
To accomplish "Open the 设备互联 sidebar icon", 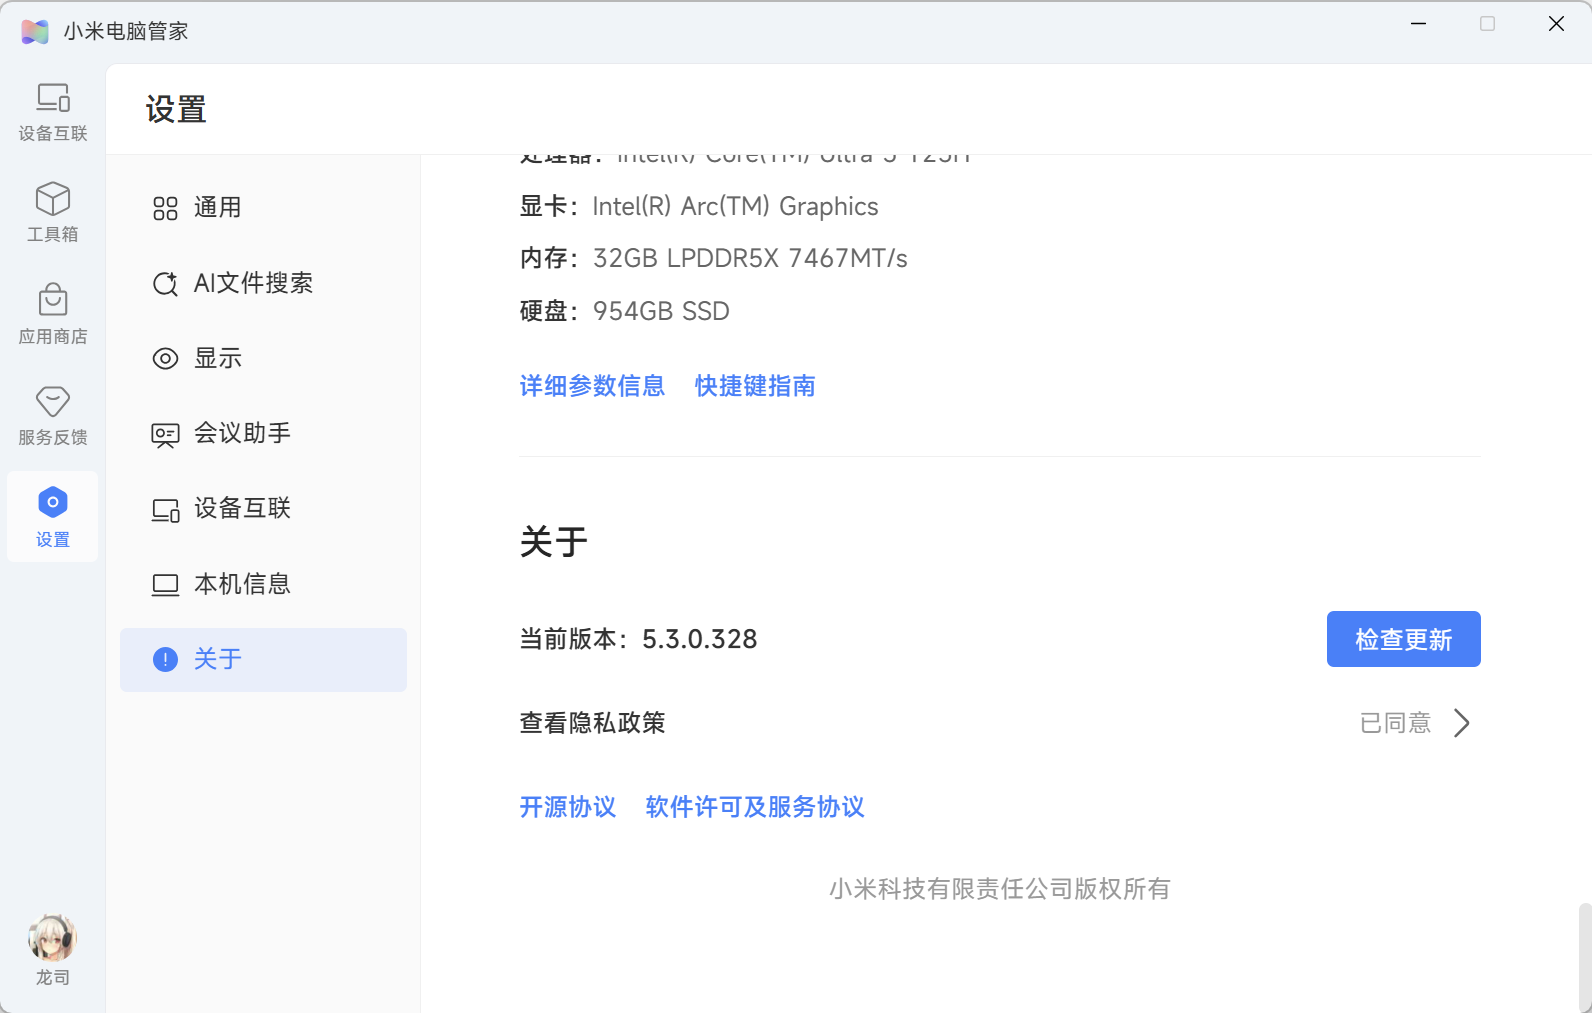I will pyautogui.click(x=53, y=98).
